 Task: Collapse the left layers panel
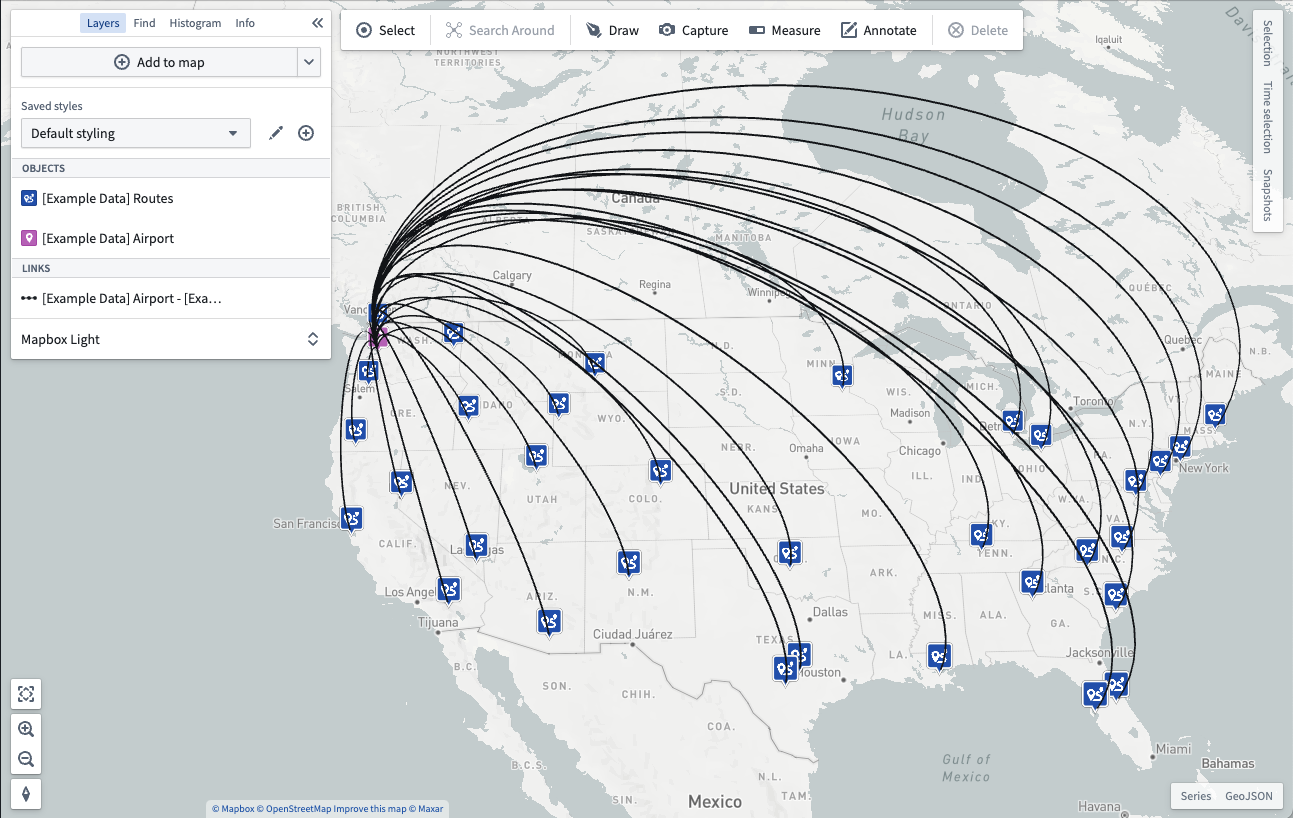[x=317, y=23]
